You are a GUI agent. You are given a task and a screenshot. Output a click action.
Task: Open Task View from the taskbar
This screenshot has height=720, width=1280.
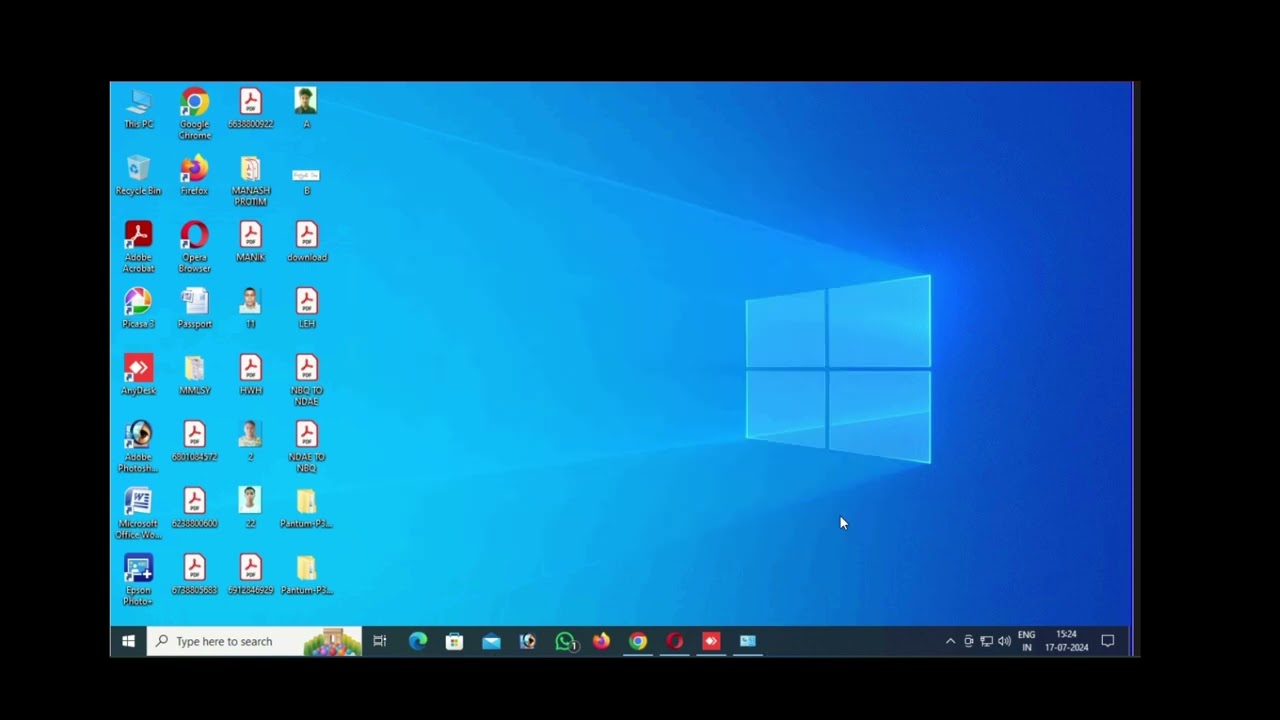coord(380,641)
